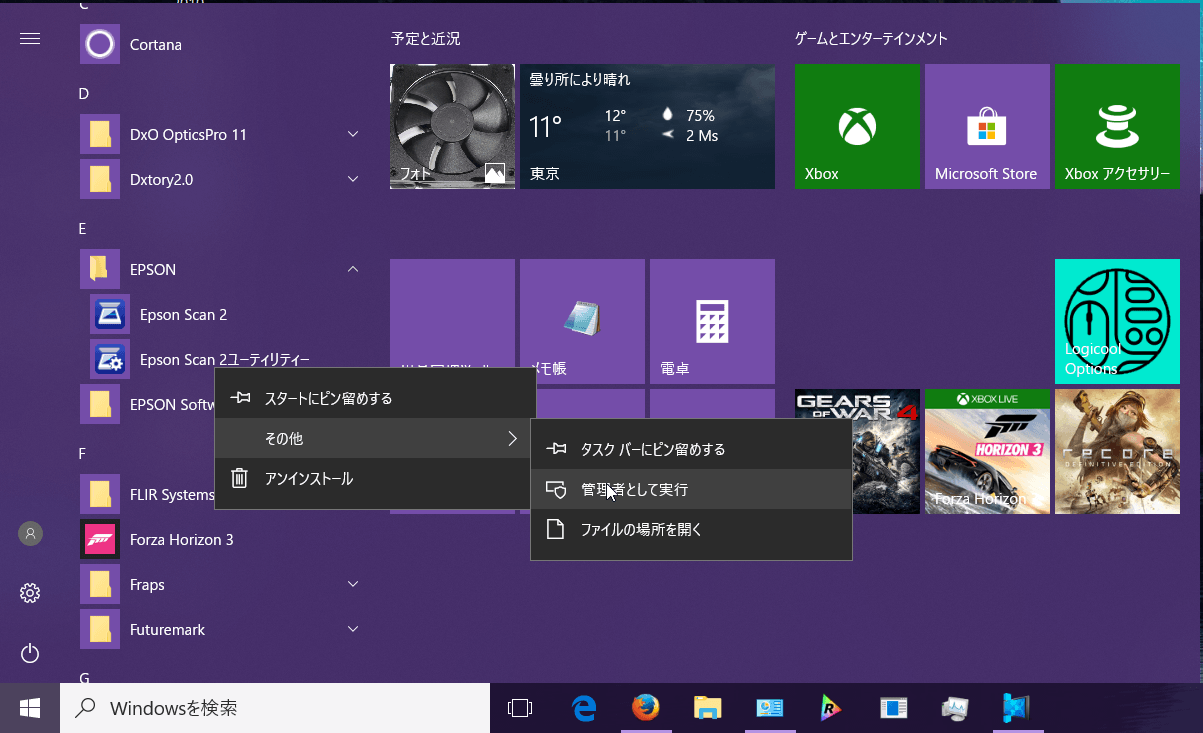The width and height of the screenshot is (1203, 733).
Task: Launch Firefox from the taskbar
Action: pos(646,708)
